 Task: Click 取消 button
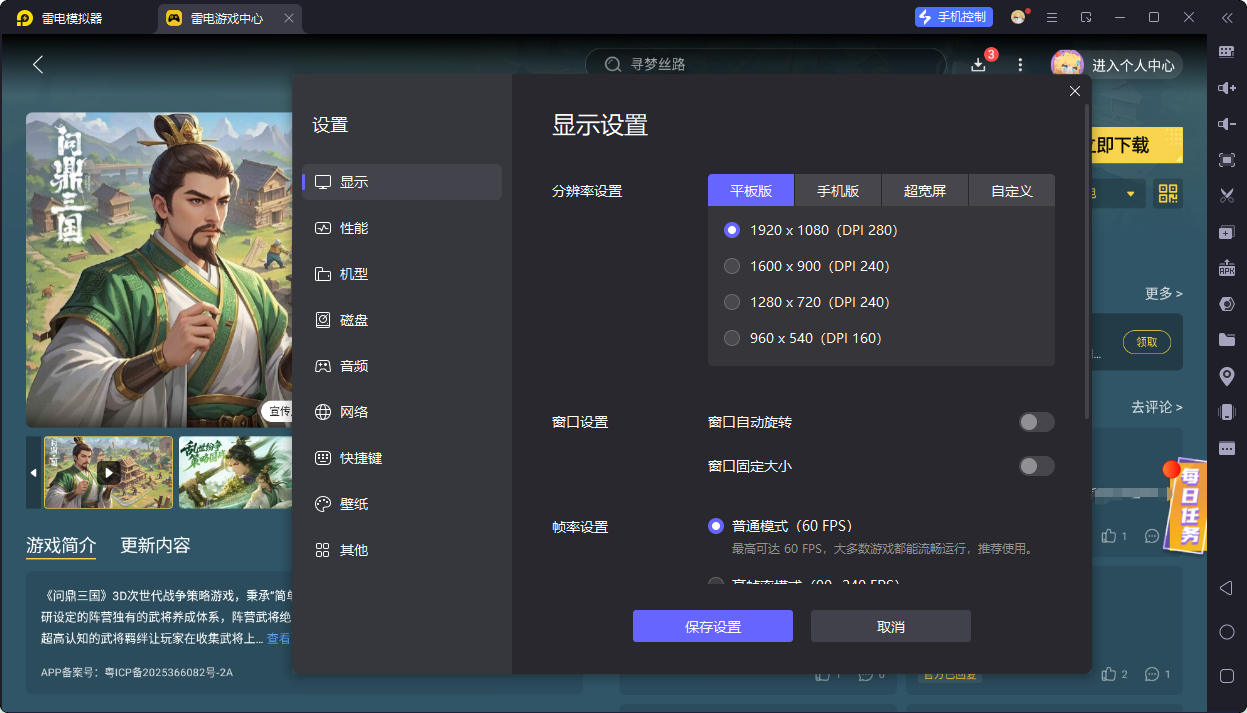pyautogui.click(x=891, y=626)
